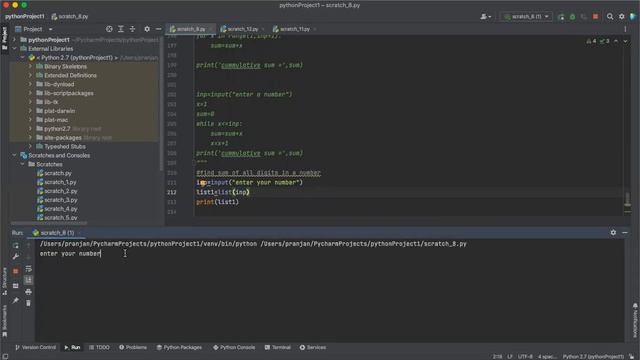Toggle tool window bars icon in corner
Screen dimensions: 640x360
click(x=5, y=356)
